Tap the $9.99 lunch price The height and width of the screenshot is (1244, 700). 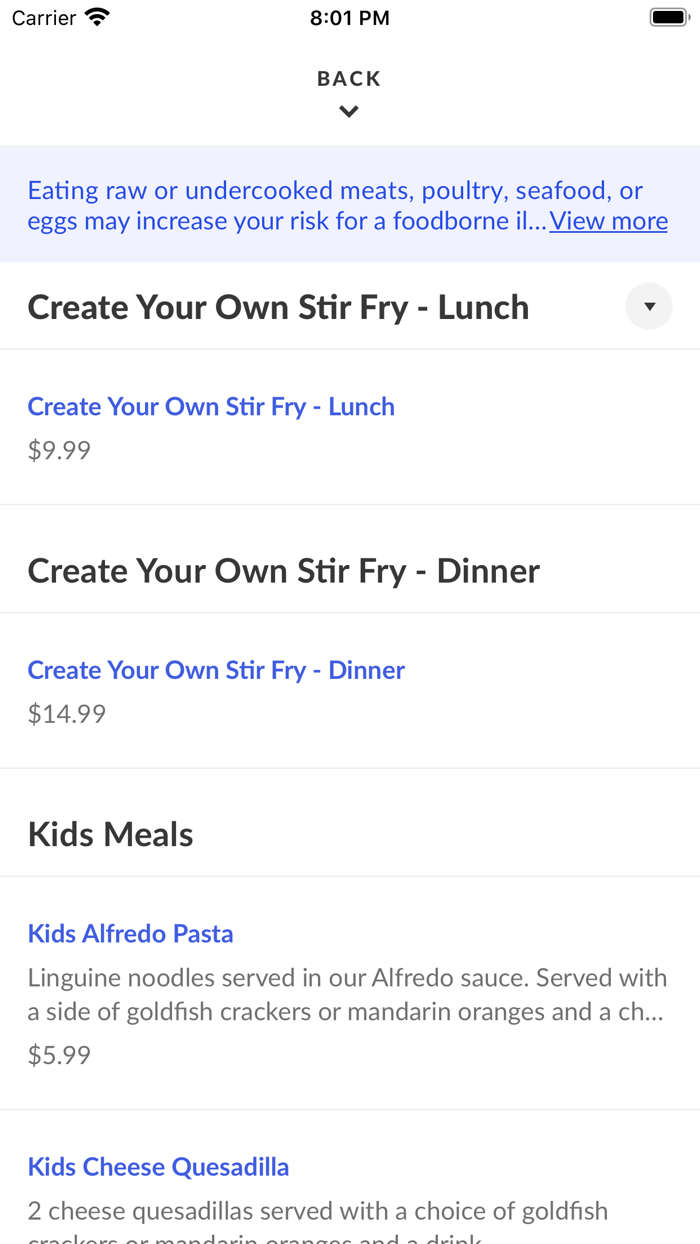(x=59, y=450)
